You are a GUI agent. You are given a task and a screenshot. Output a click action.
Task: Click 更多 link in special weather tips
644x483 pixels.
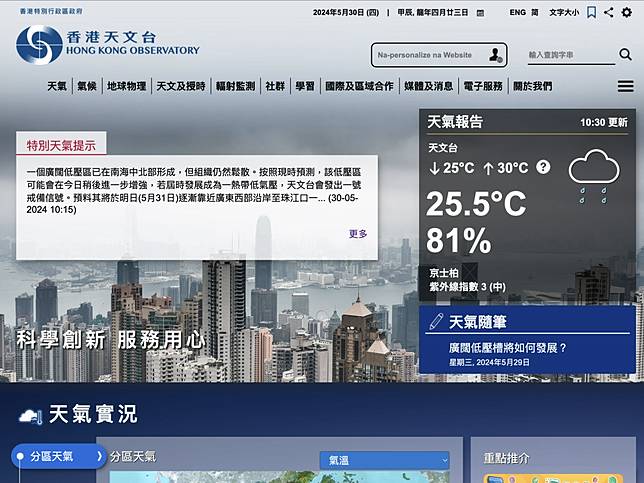point(358,234)
